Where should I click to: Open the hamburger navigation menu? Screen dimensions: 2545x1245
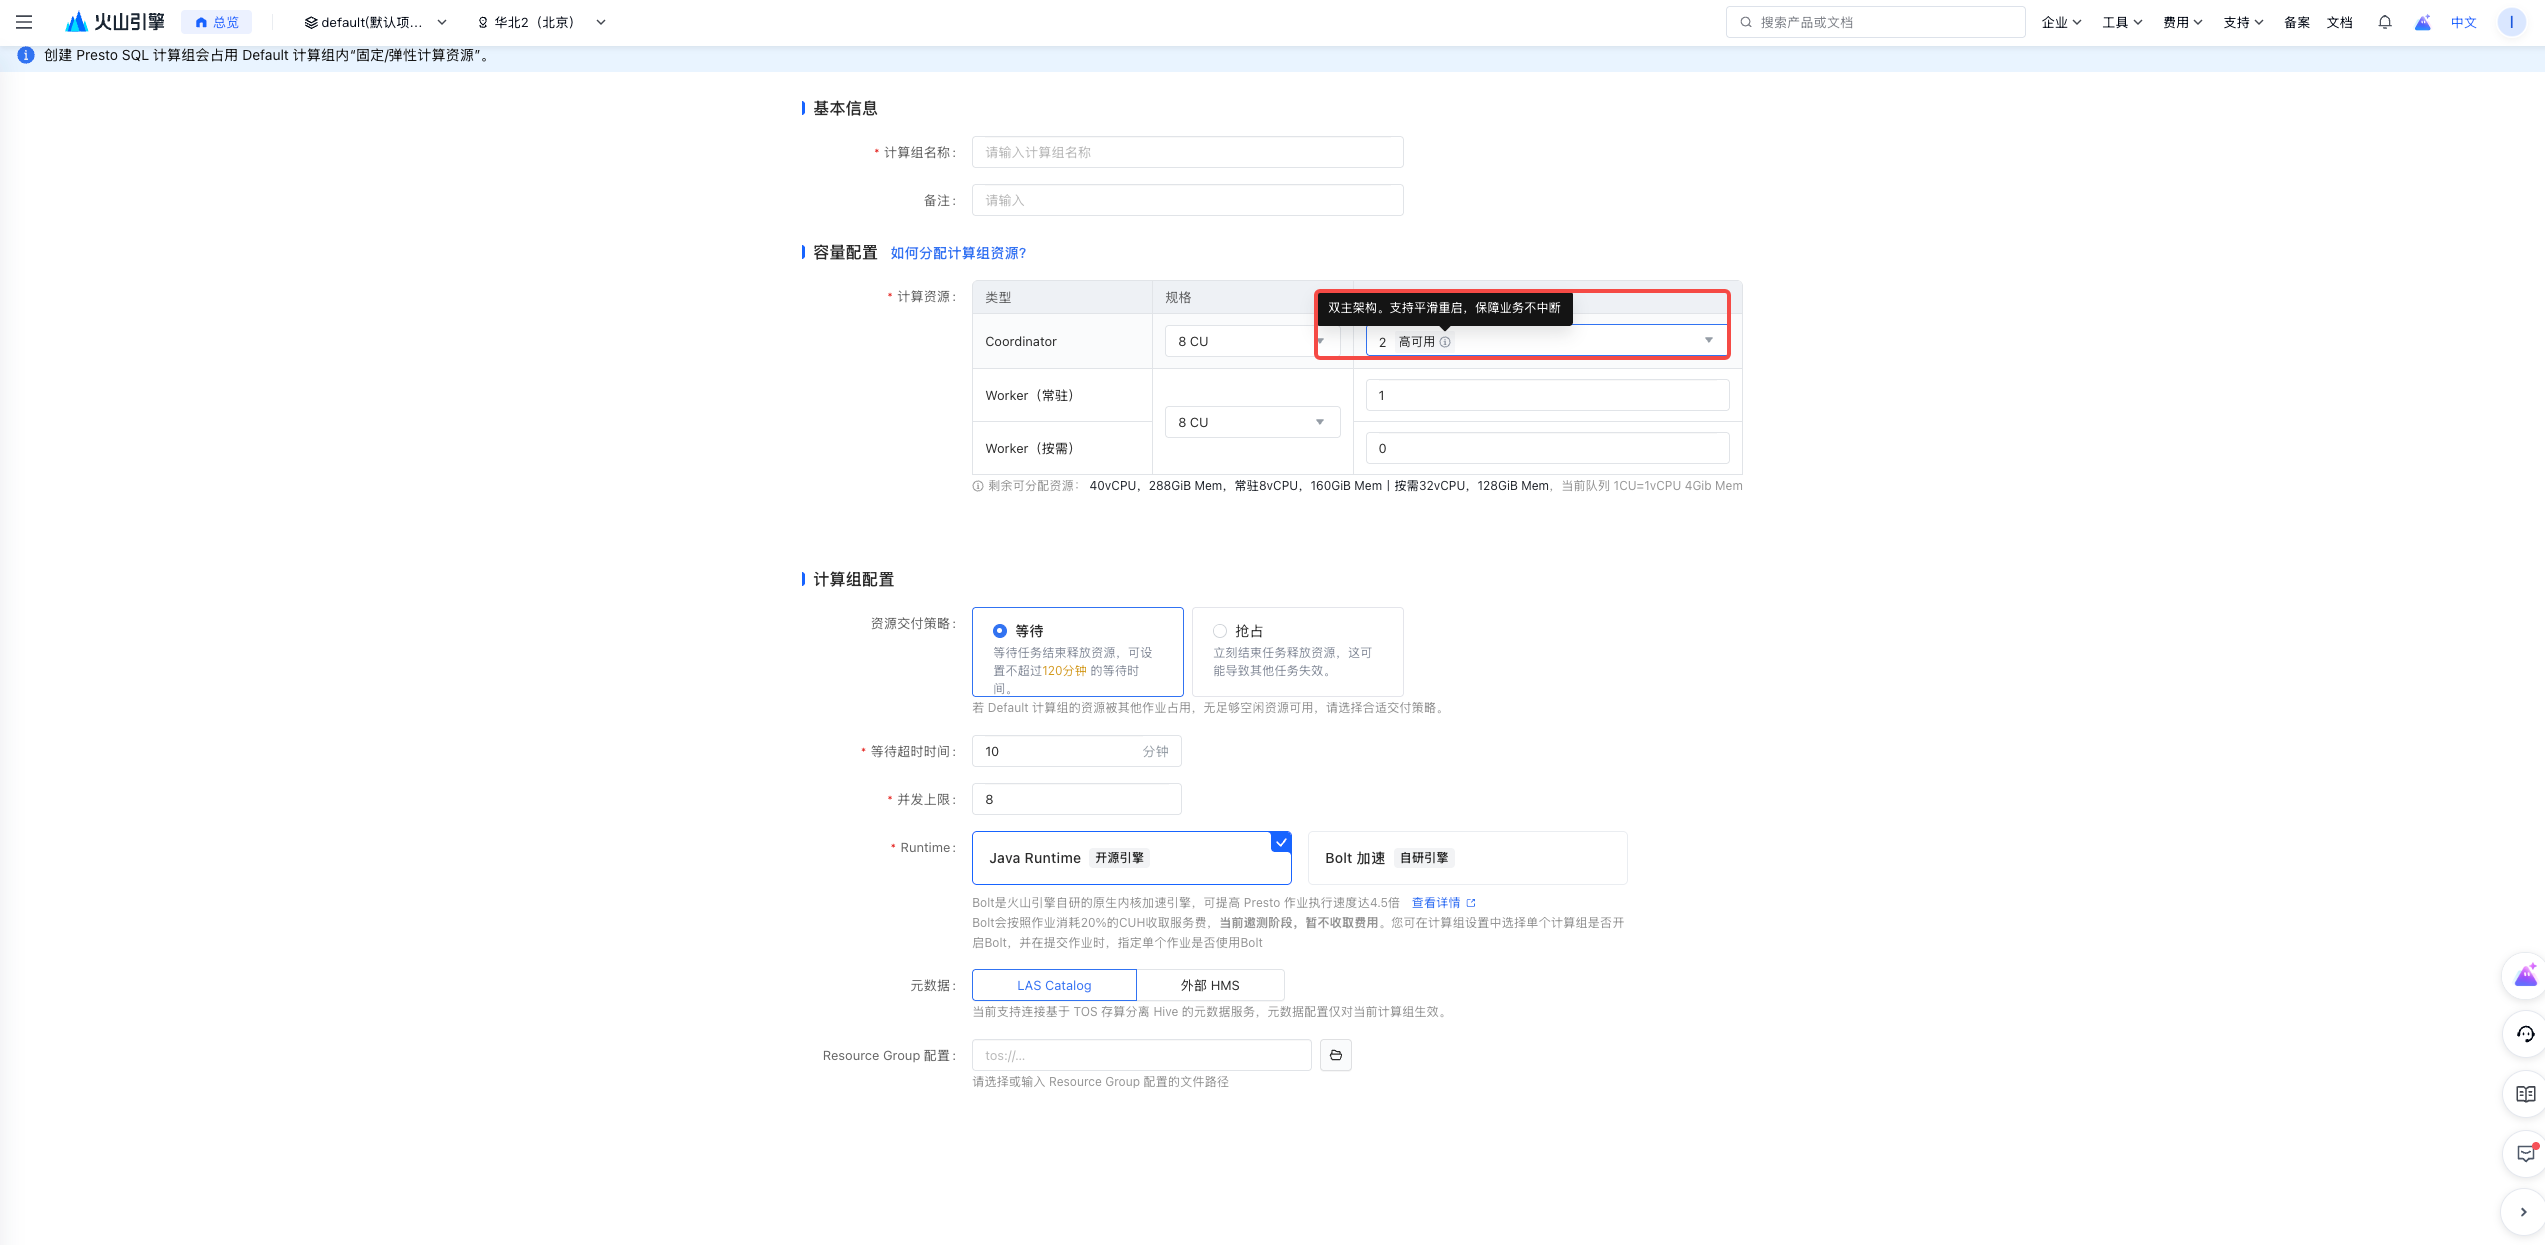pos(24,22)
